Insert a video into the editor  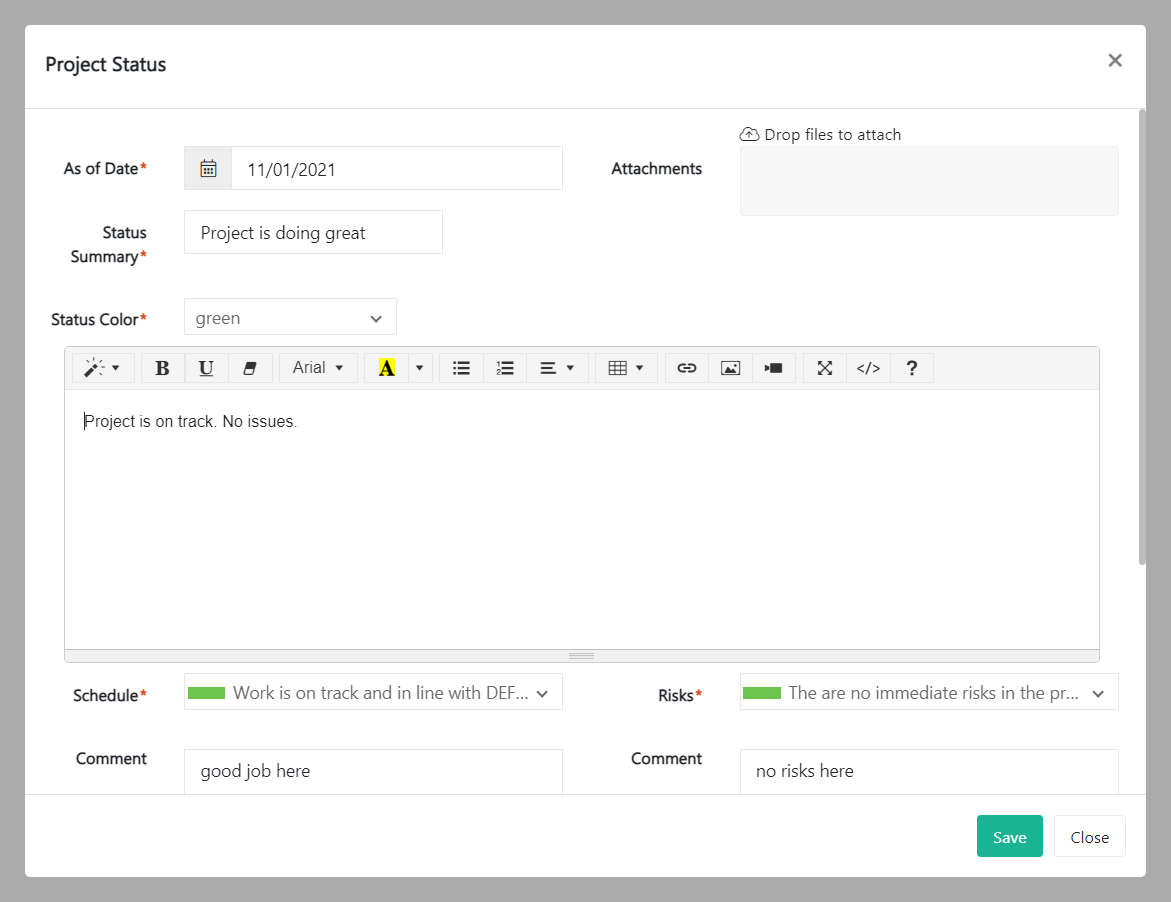[x=773, y=368]
